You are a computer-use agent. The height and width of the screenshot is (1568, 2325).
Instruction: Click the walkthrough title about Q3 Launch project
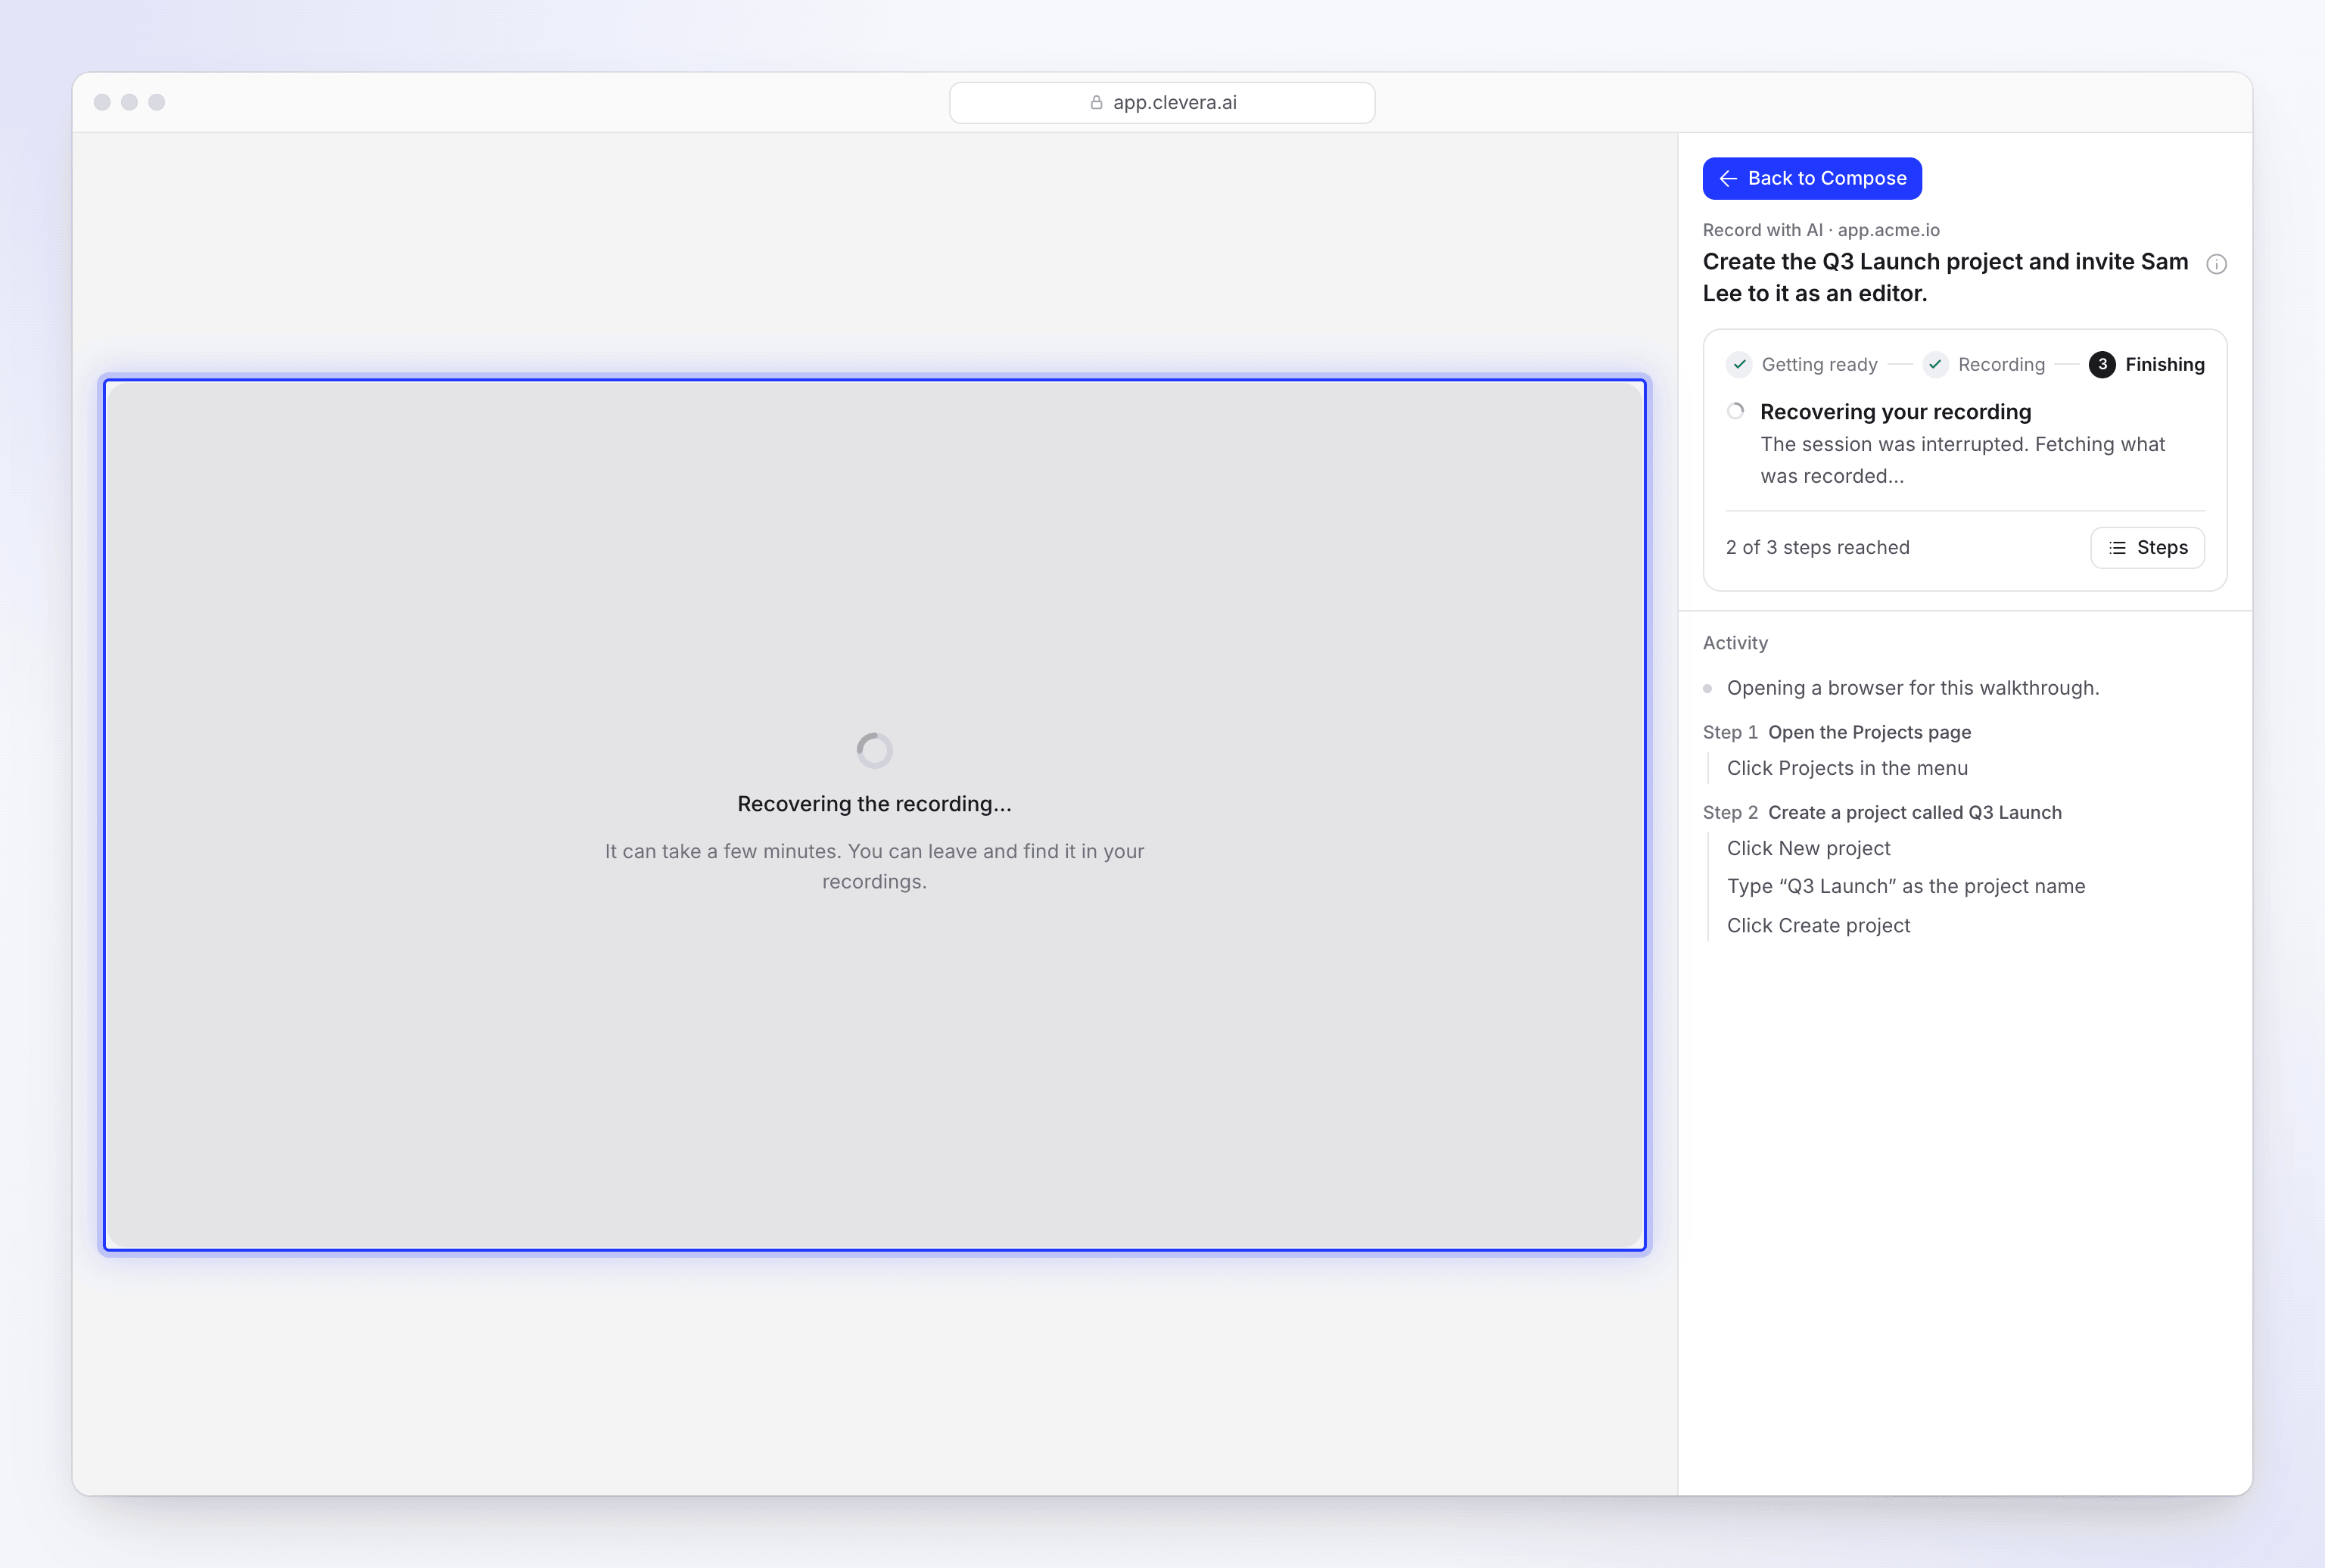point(1945,277)
